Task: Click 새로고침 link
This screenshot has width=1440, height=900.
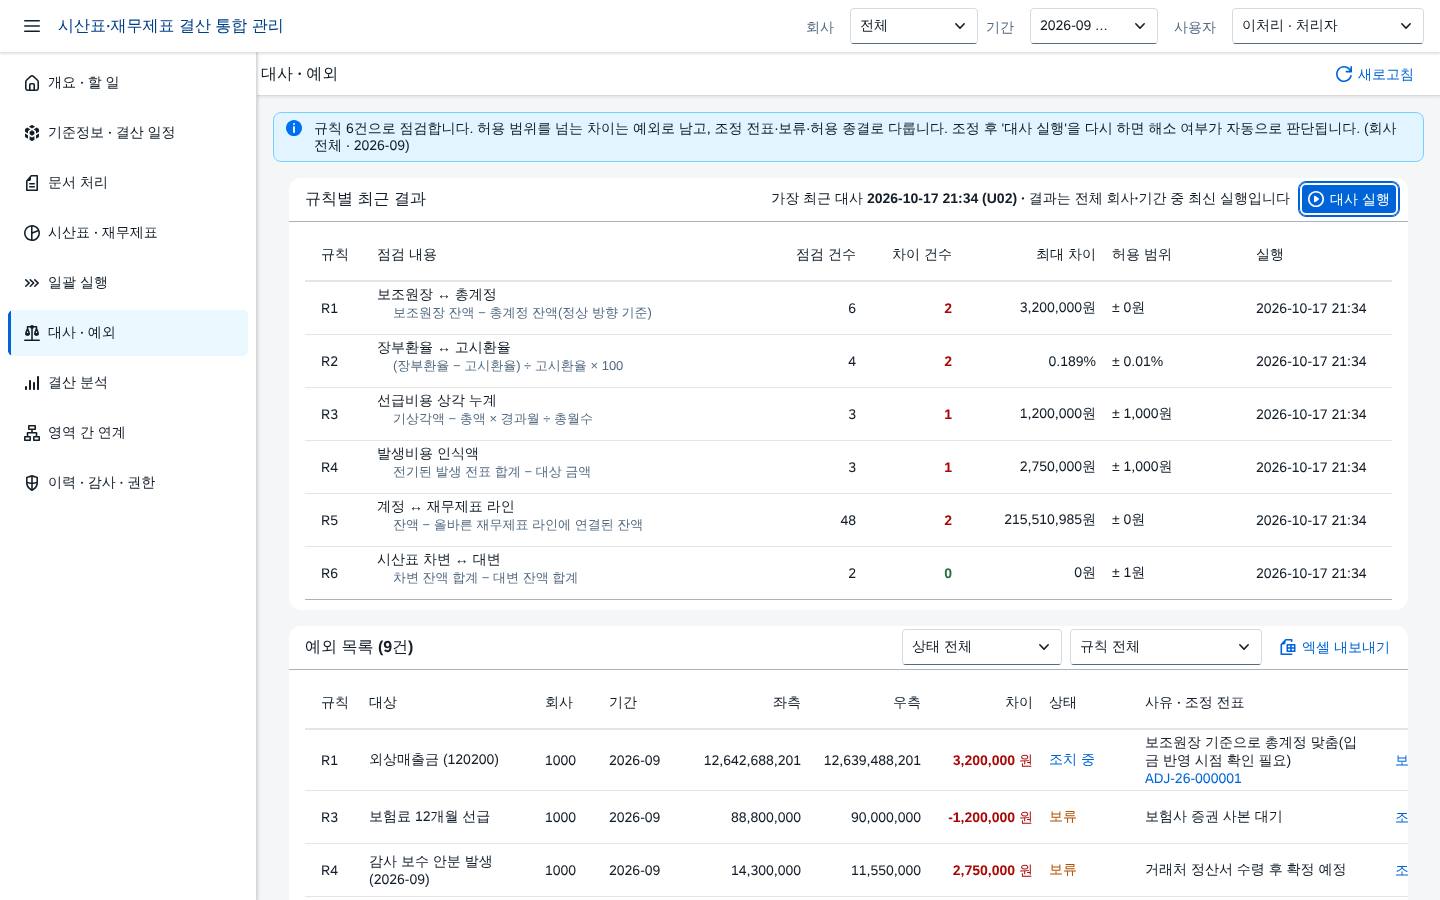Action: click(x=1375, y=74)
